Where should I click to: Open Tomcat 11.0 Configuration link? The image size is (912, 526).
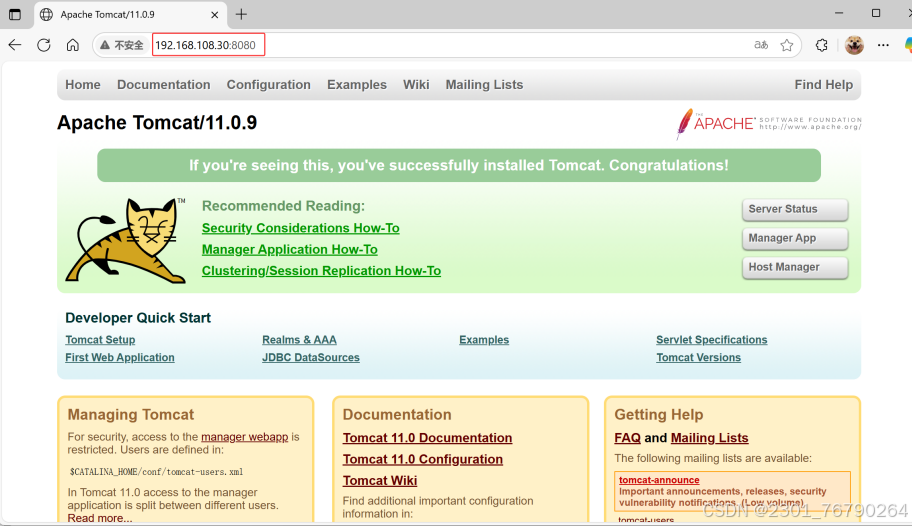pyautogui.click(x=423, y=460)
